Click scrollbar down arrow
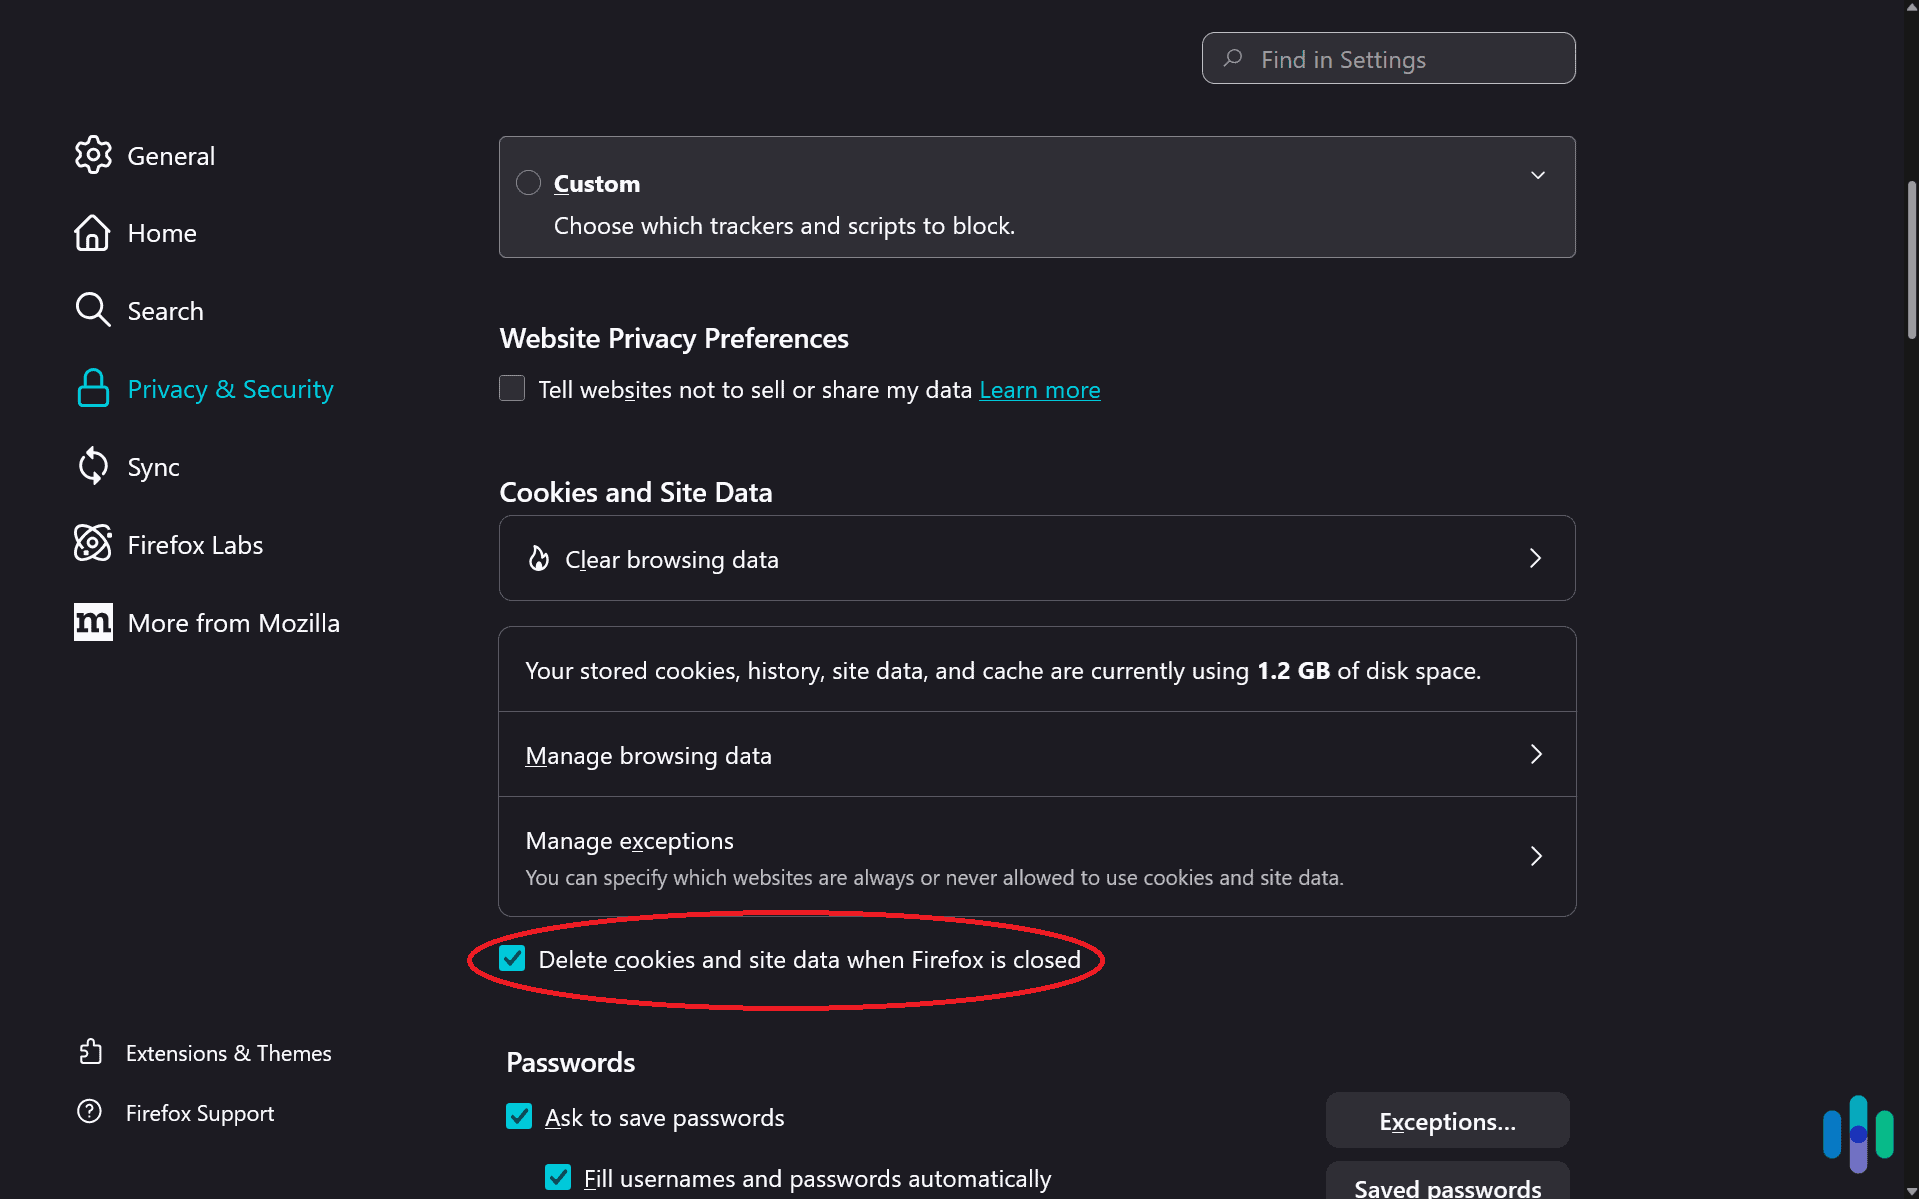This screenshot has width=1919, height=1199. 1912,1191
